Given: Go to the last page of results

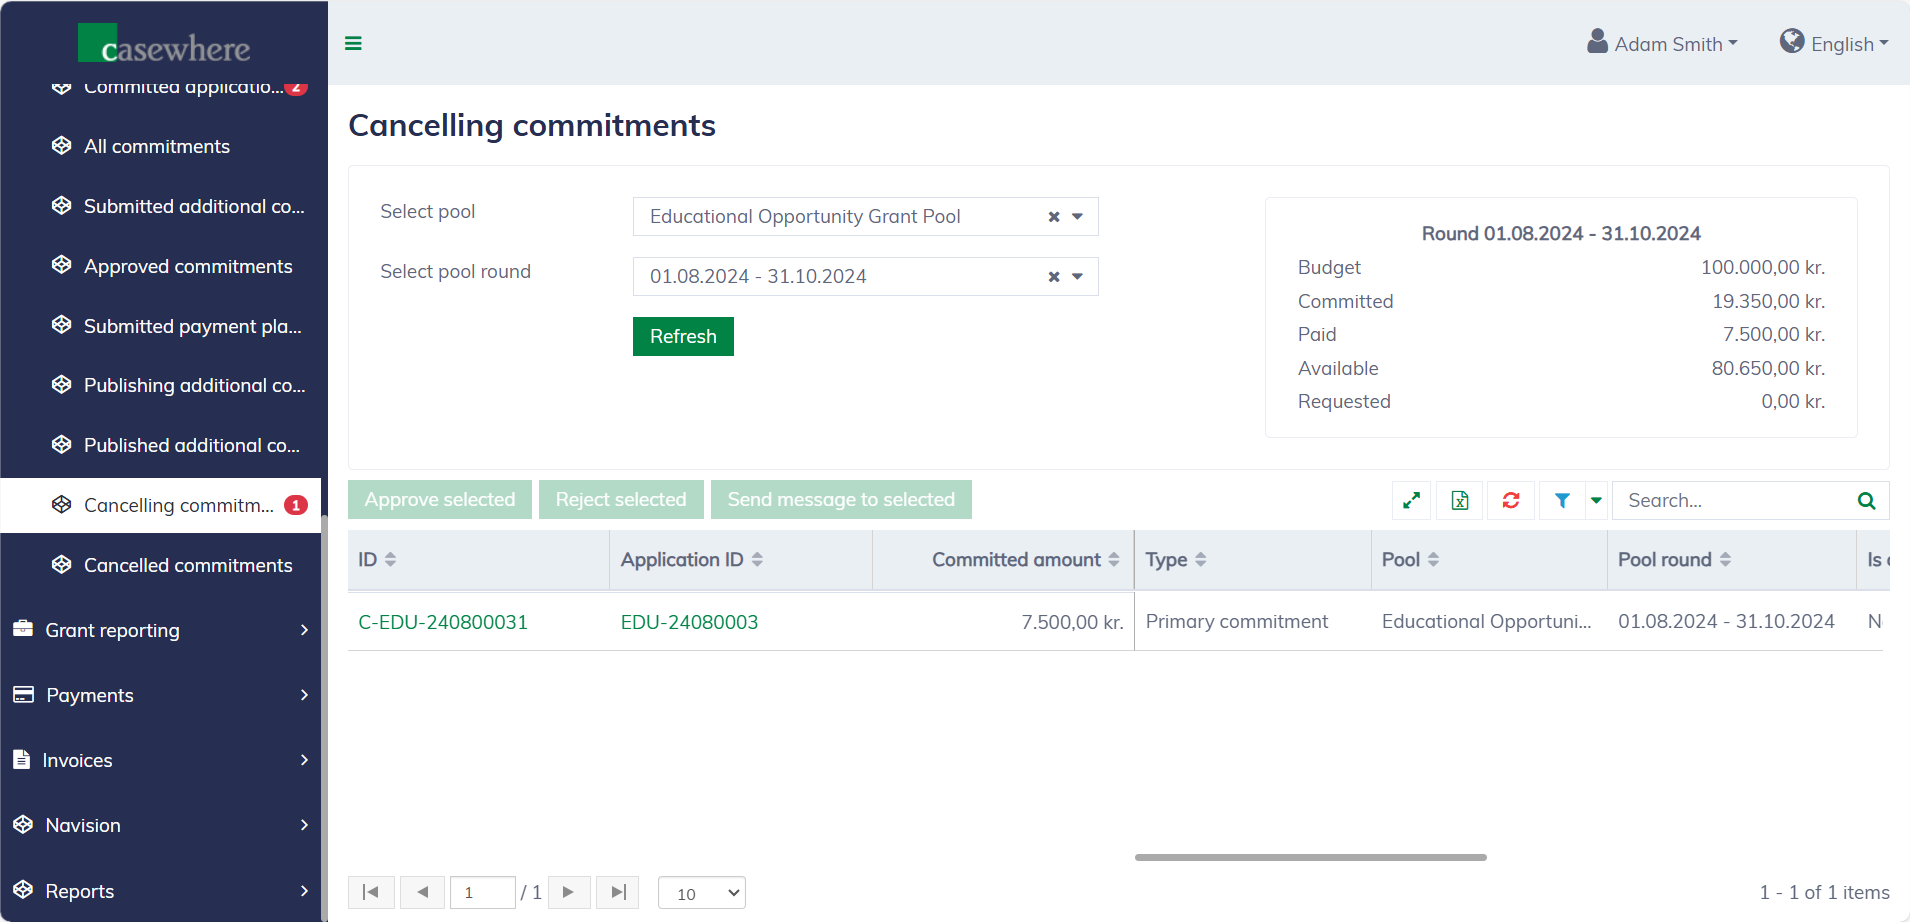Looking at the screenshot, I should click(x=618, y=892).
